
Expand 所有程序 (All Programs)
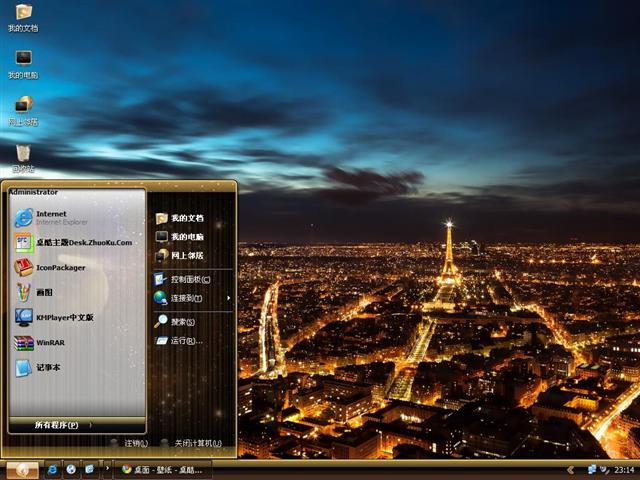60,425
